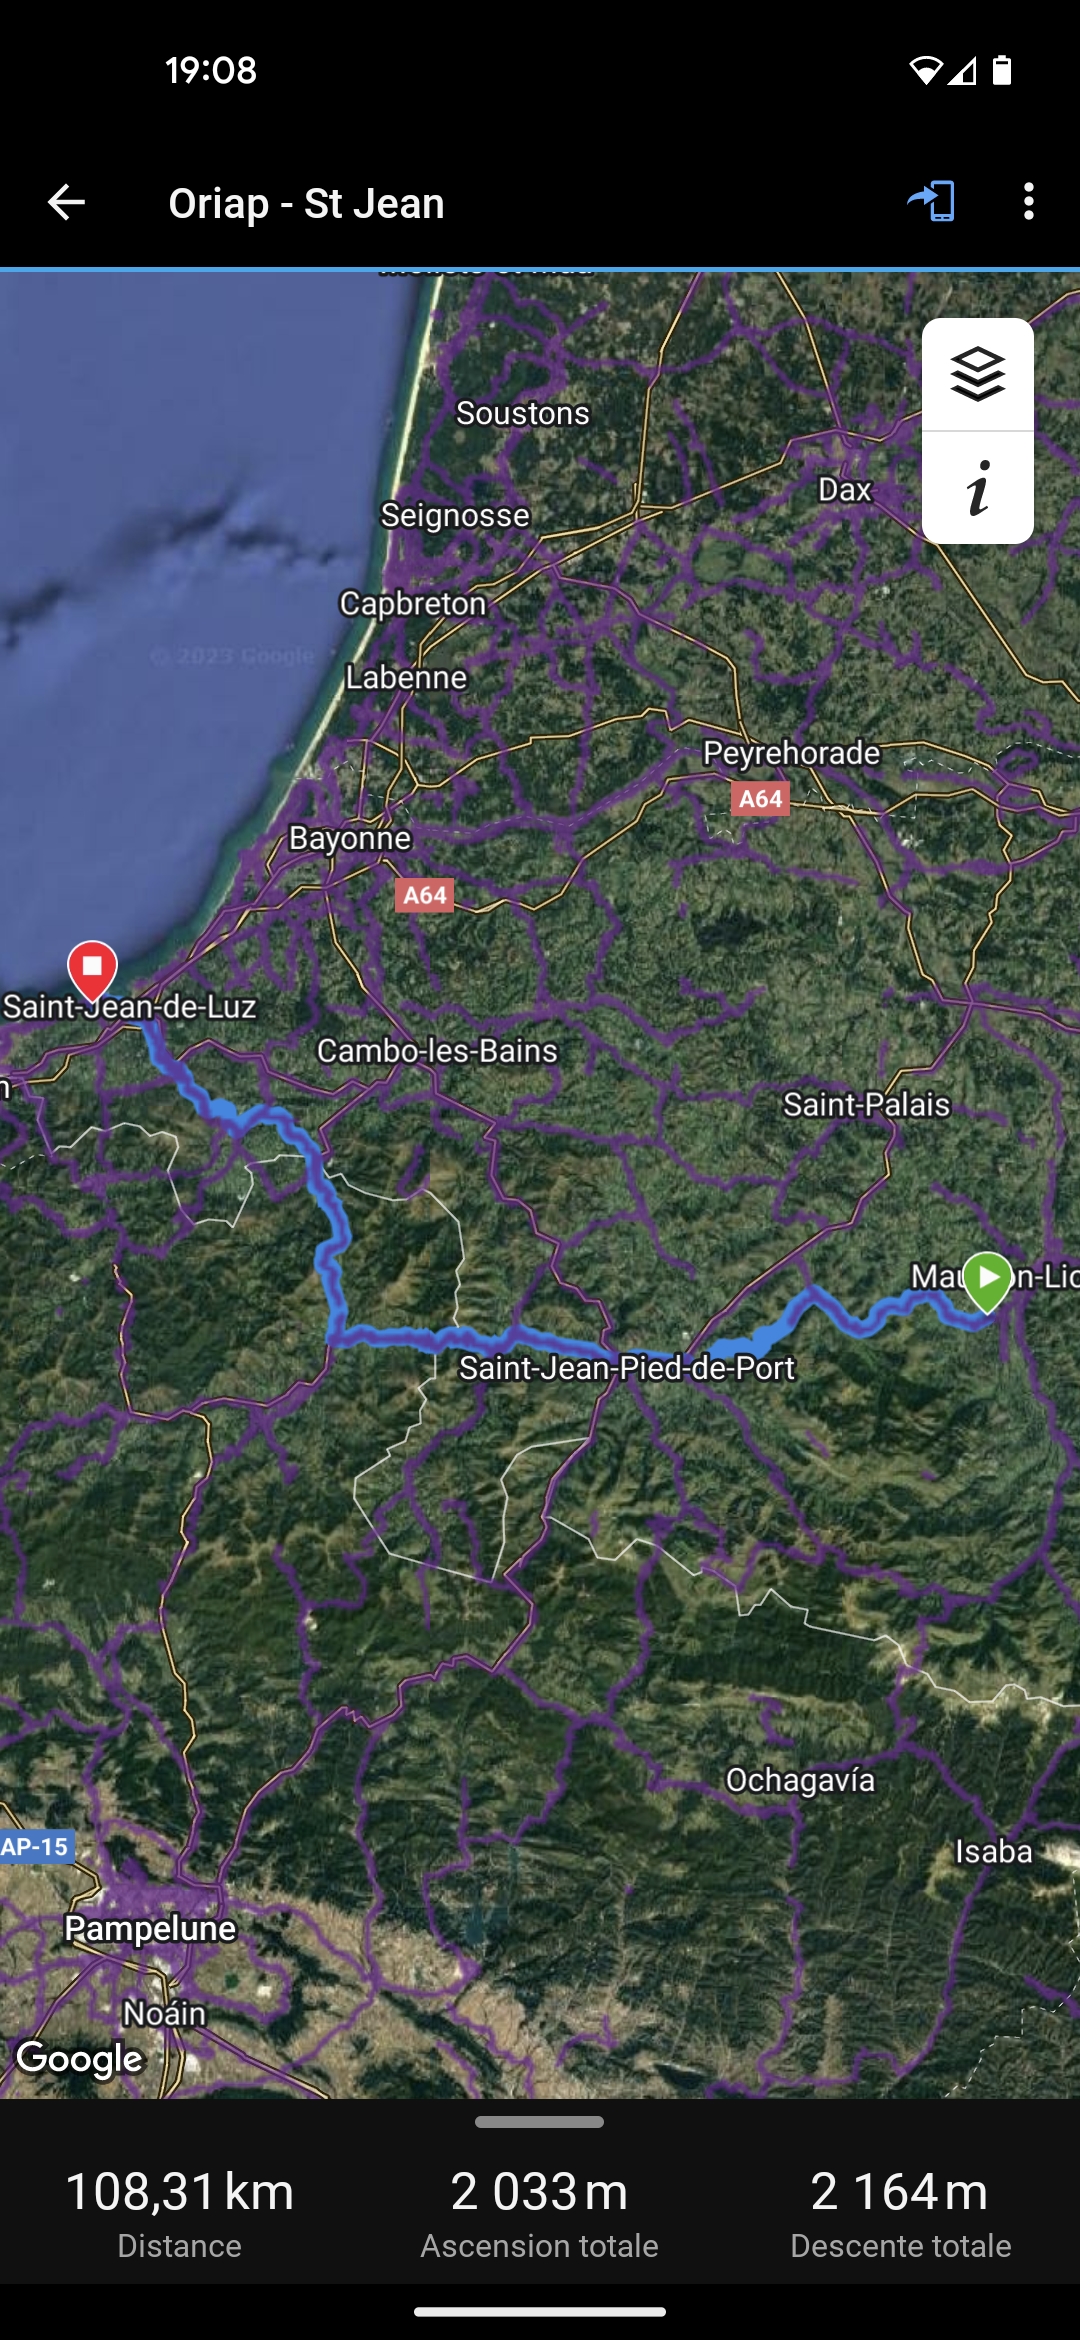
Task: Tap the Pampelune city label
Action: click(x=150, y=1928)
